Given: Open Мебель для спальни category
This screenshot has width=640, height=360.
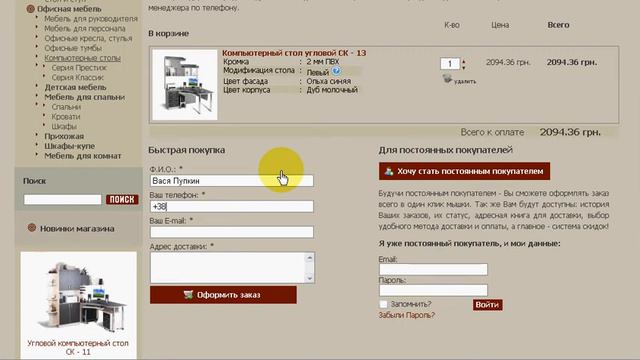Looking at the screenshot, I should (x=84, y=97).
